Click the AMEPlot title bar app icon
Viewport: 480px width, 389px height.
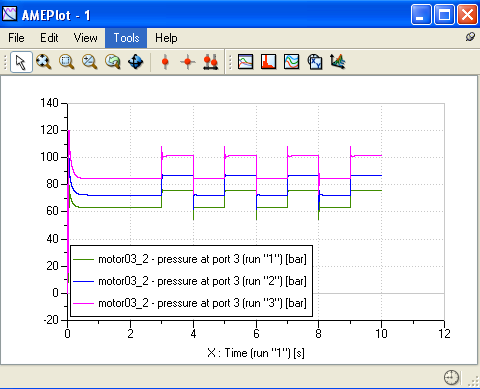[9, 14]
